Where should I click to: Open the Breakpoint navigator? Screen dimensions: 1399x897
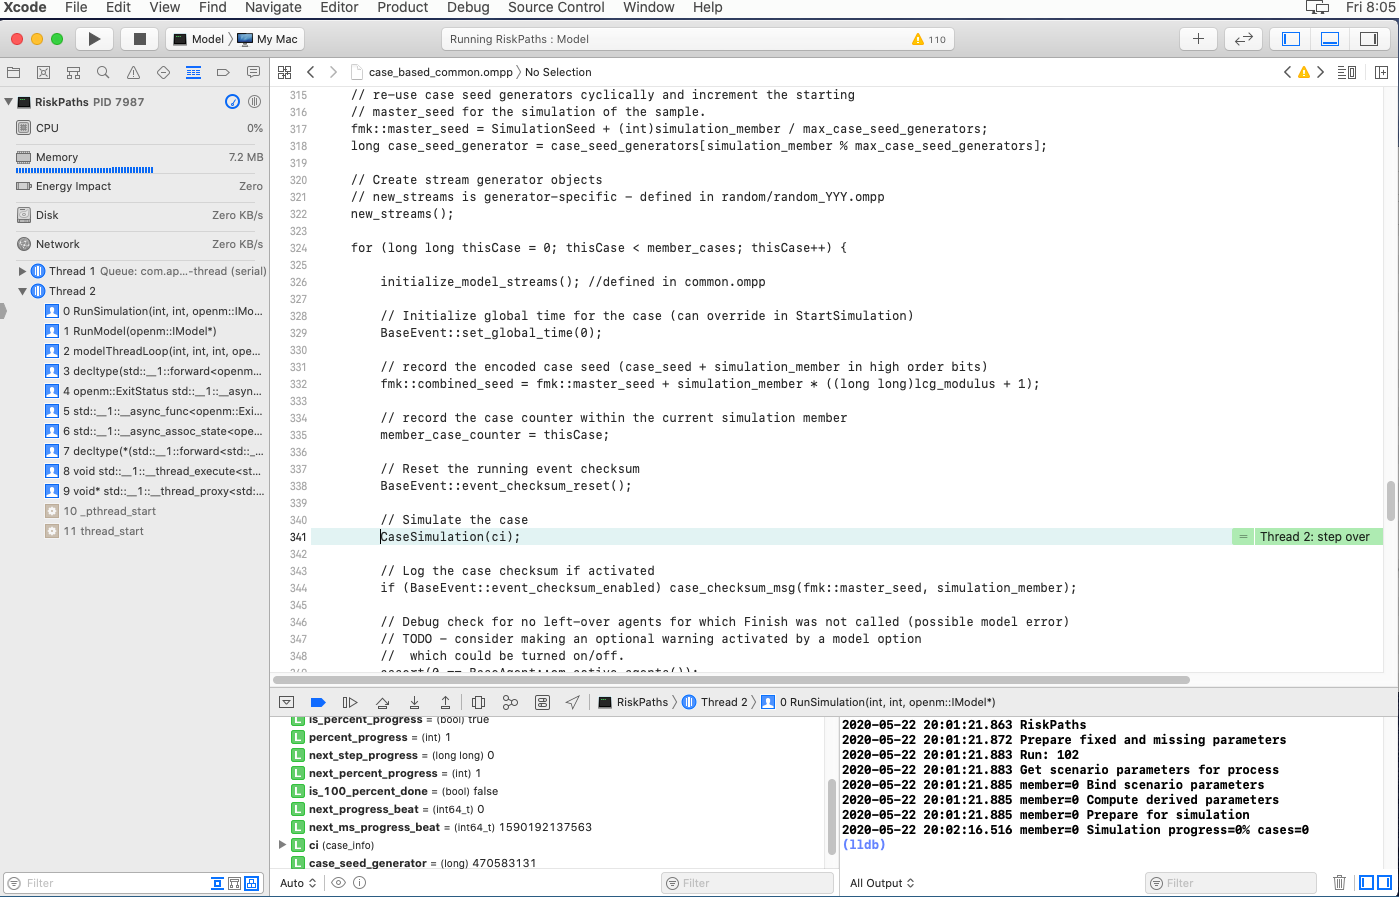(x=223, y=73)
